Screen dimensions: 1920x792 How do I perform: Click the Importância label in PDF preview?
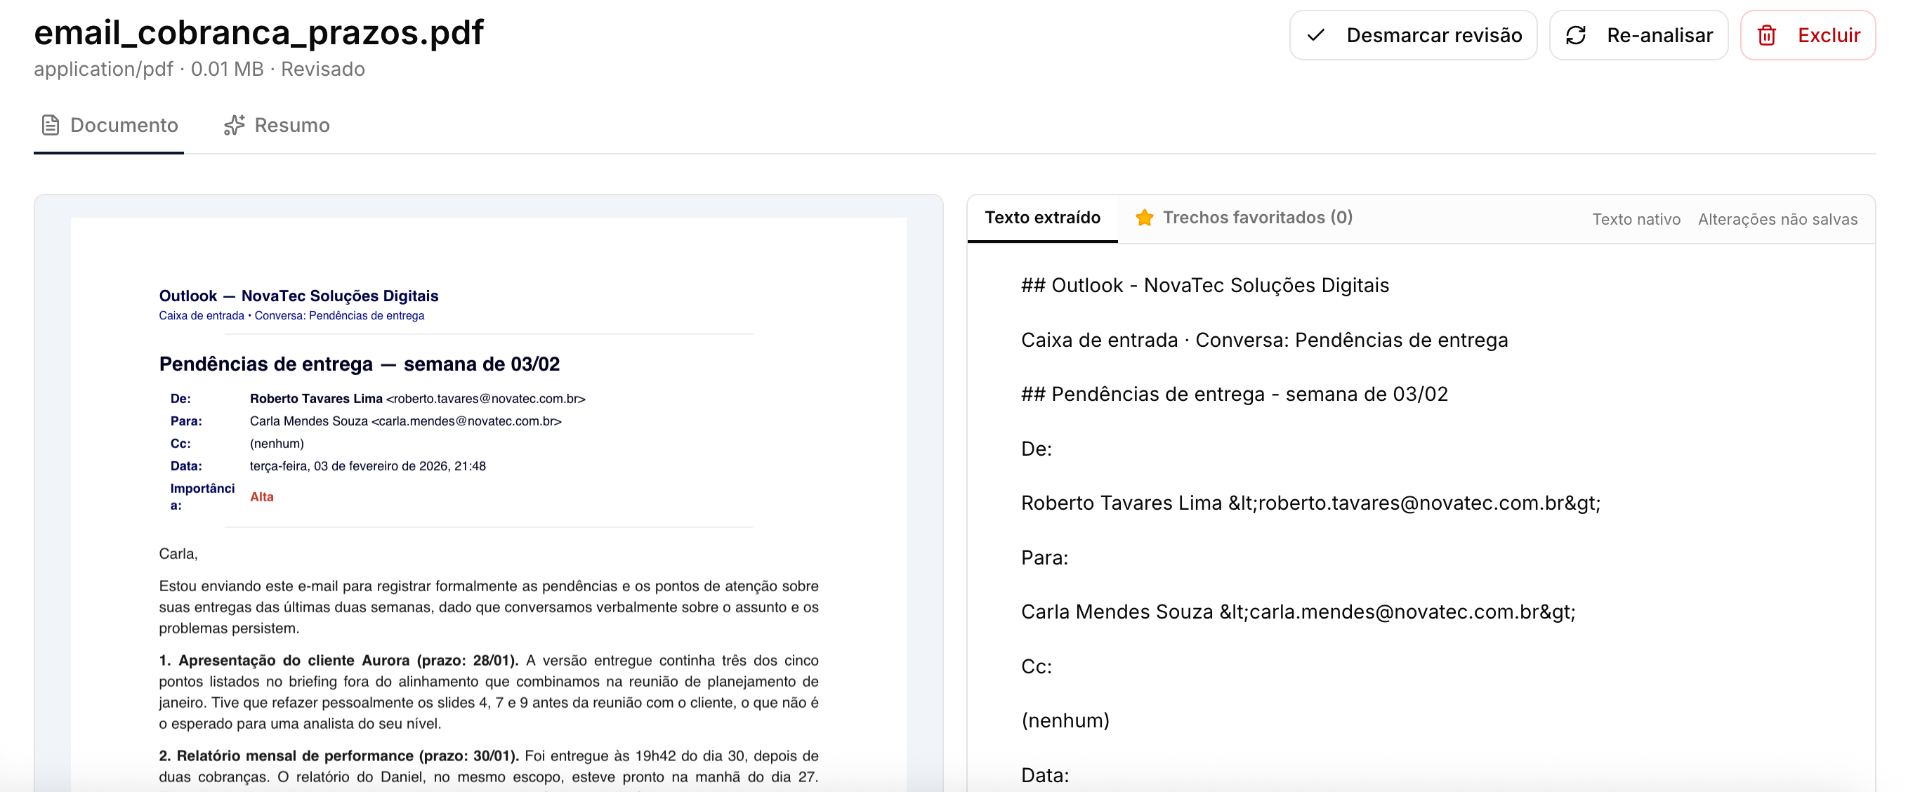click(x=202, y=497)
